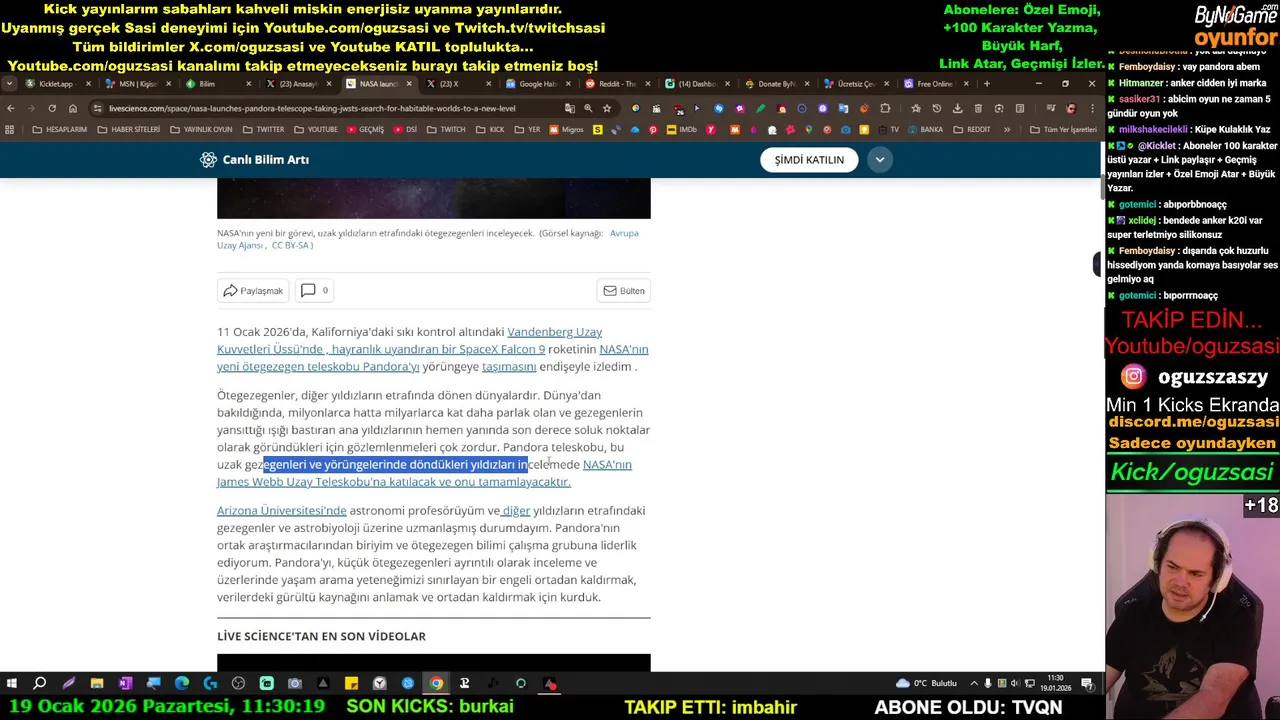Open the YAYINLIK OYUN bookmarks folder
The height and width of the screenshot is (720, 1280).
coord(201,130)
